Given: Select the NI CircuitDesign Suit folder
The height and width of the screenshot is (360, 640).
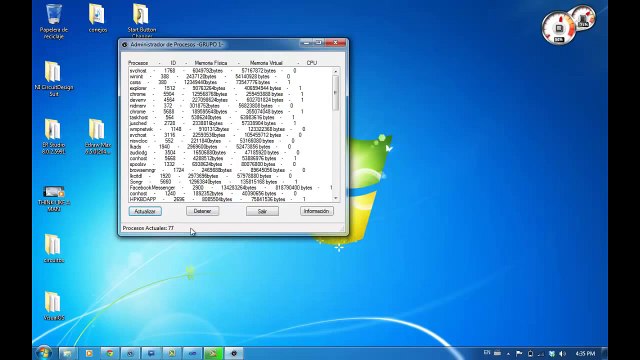Looking at the screenshot, I should [x=53, y=78].
